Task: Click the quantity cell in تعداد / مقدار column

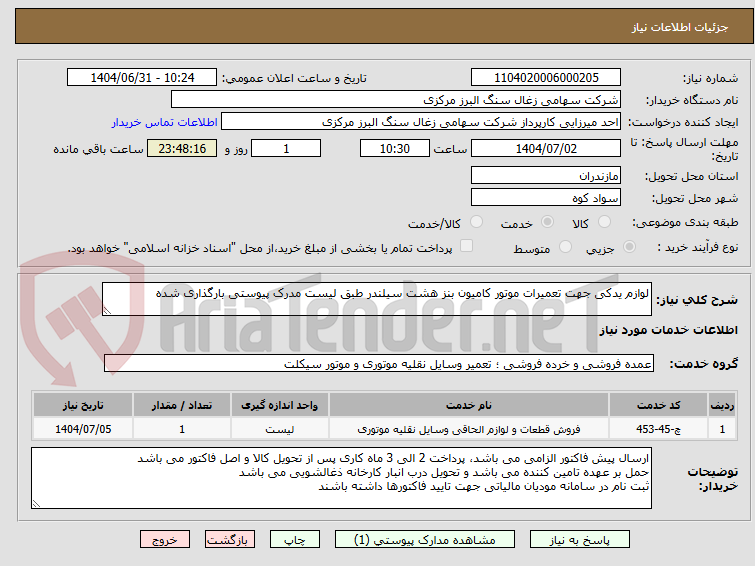Action: point(182,429)
